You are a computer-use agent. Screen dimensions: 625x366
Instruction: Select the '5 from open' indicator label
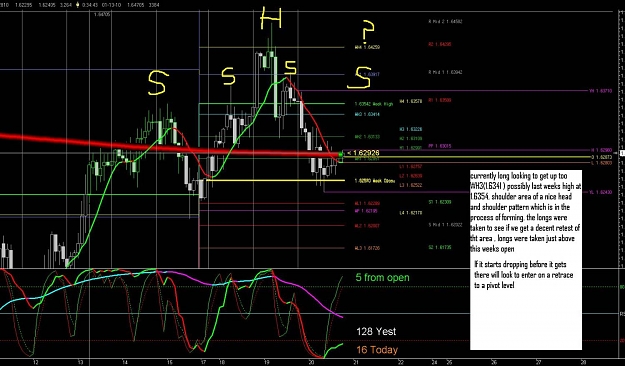(x=382, y=277)
